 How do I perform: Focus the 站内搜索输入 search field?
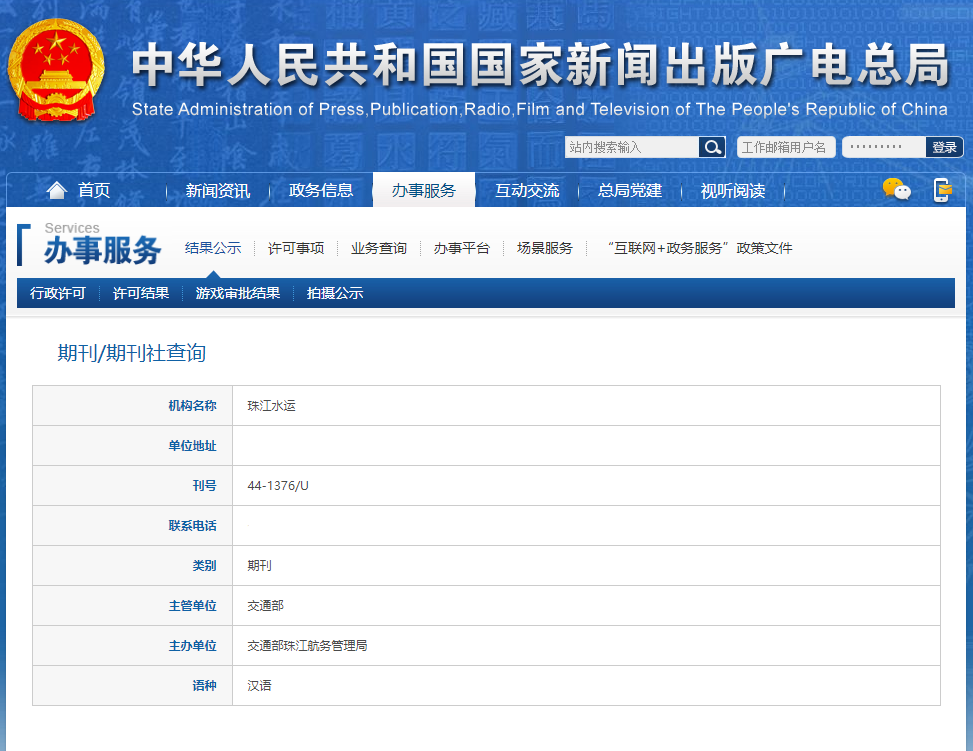tap(632, 147)
